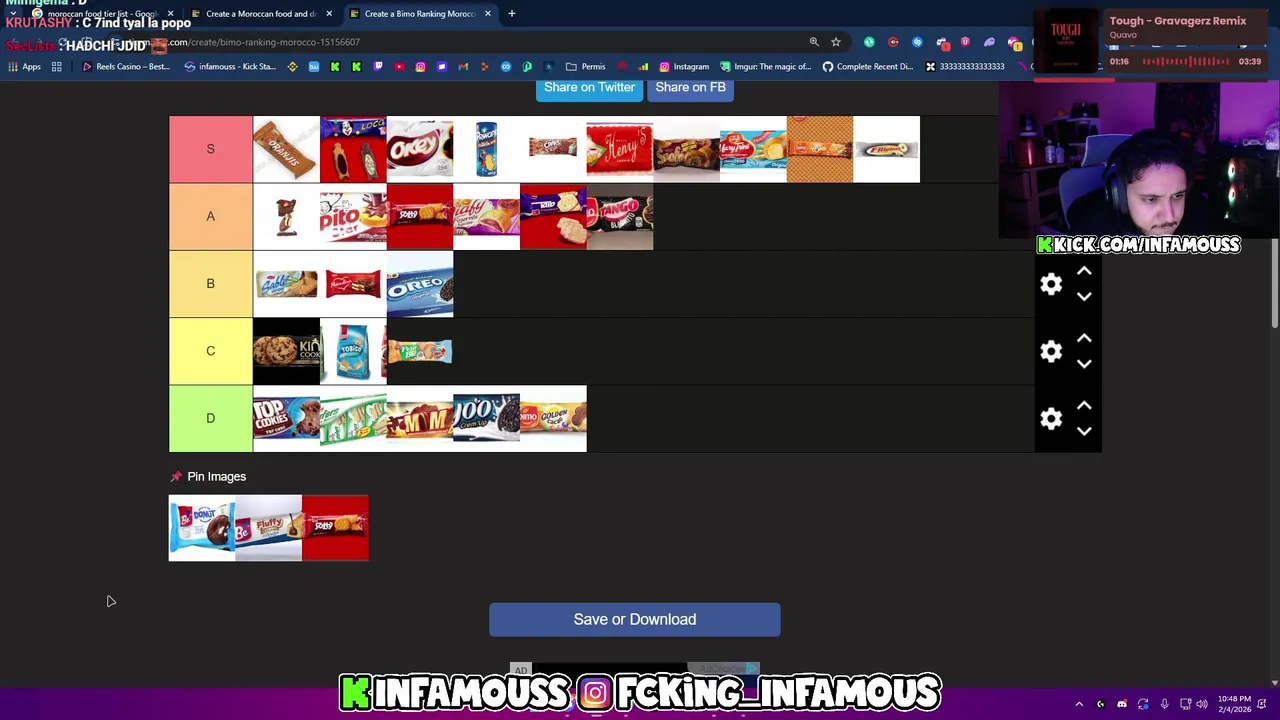Select the Sablé biscuit image in B tier
The width and height of the screenshot is (1280, 720).
(286, 283)
